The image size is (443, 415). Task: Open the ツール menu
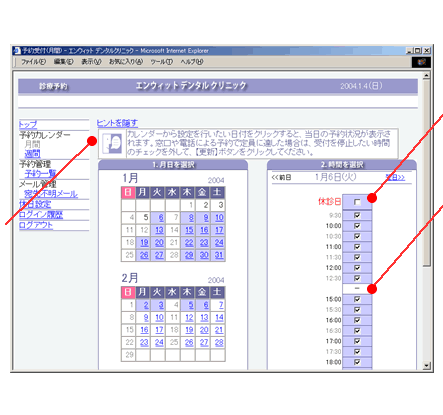(162, 62)
